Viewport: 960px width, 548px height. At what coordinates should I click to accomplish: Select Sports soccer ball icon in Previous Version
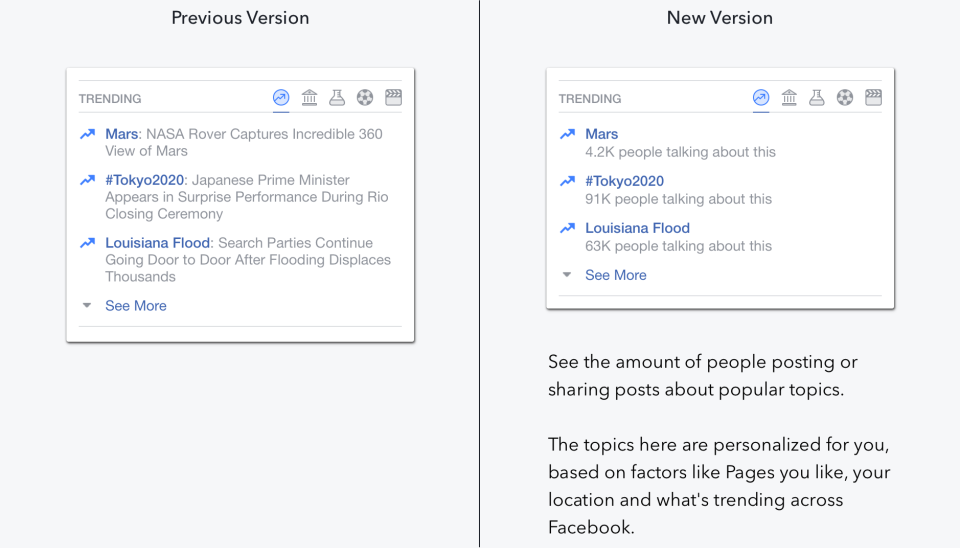point(365,97)
